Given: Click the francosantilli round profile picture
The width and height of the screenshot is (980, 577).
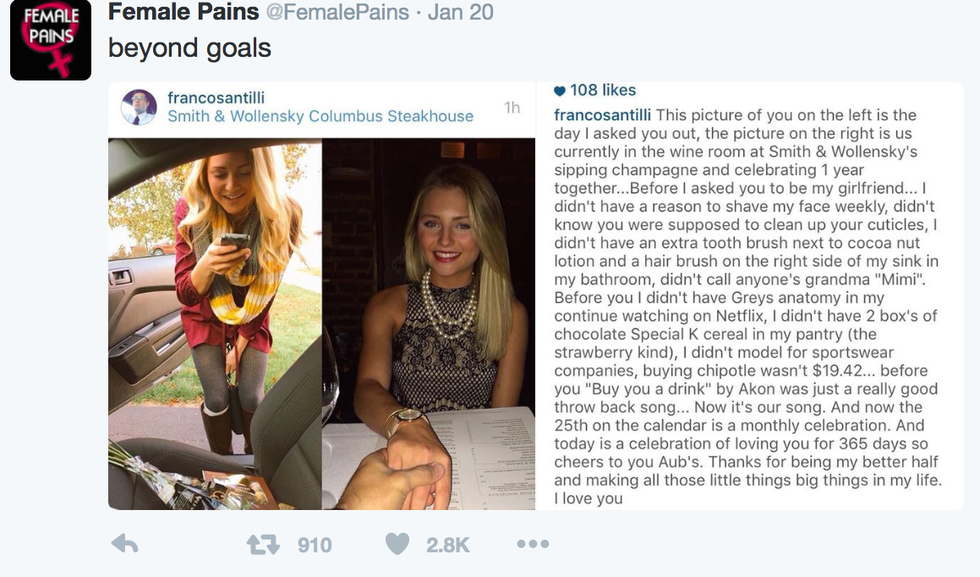Looking at the screenshot, I should point(139,107).
